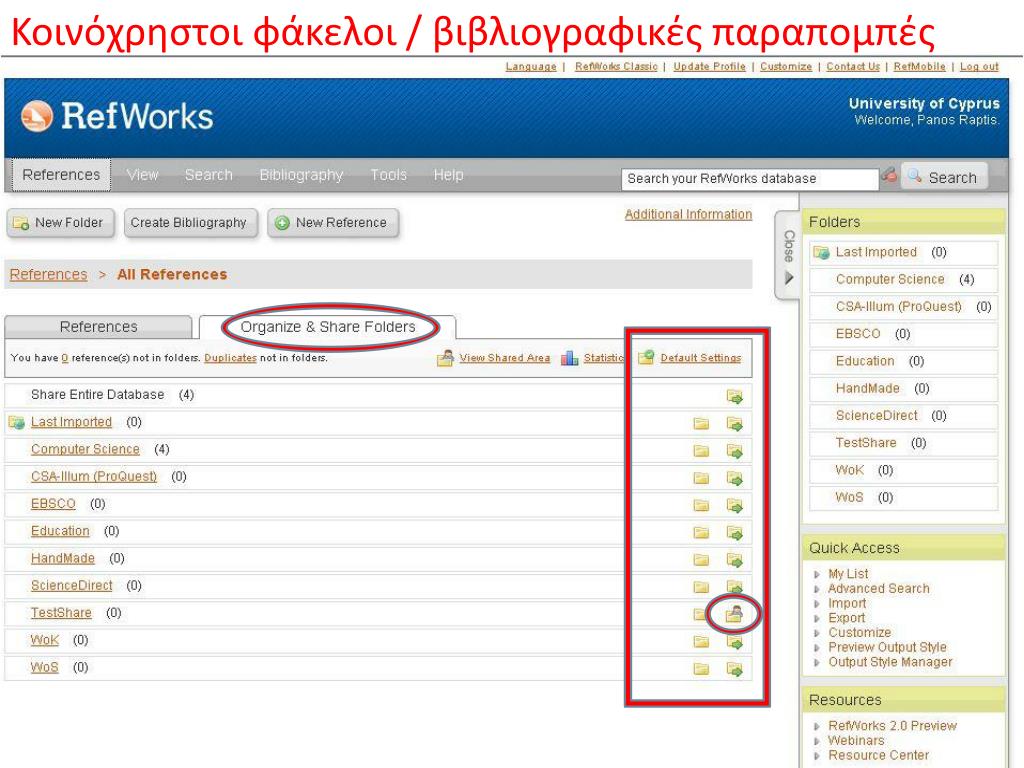Click the Search your RefWorks database field
Image resolution: width=1024 pixels, height=768 pixels.
[x=748, y=179]
